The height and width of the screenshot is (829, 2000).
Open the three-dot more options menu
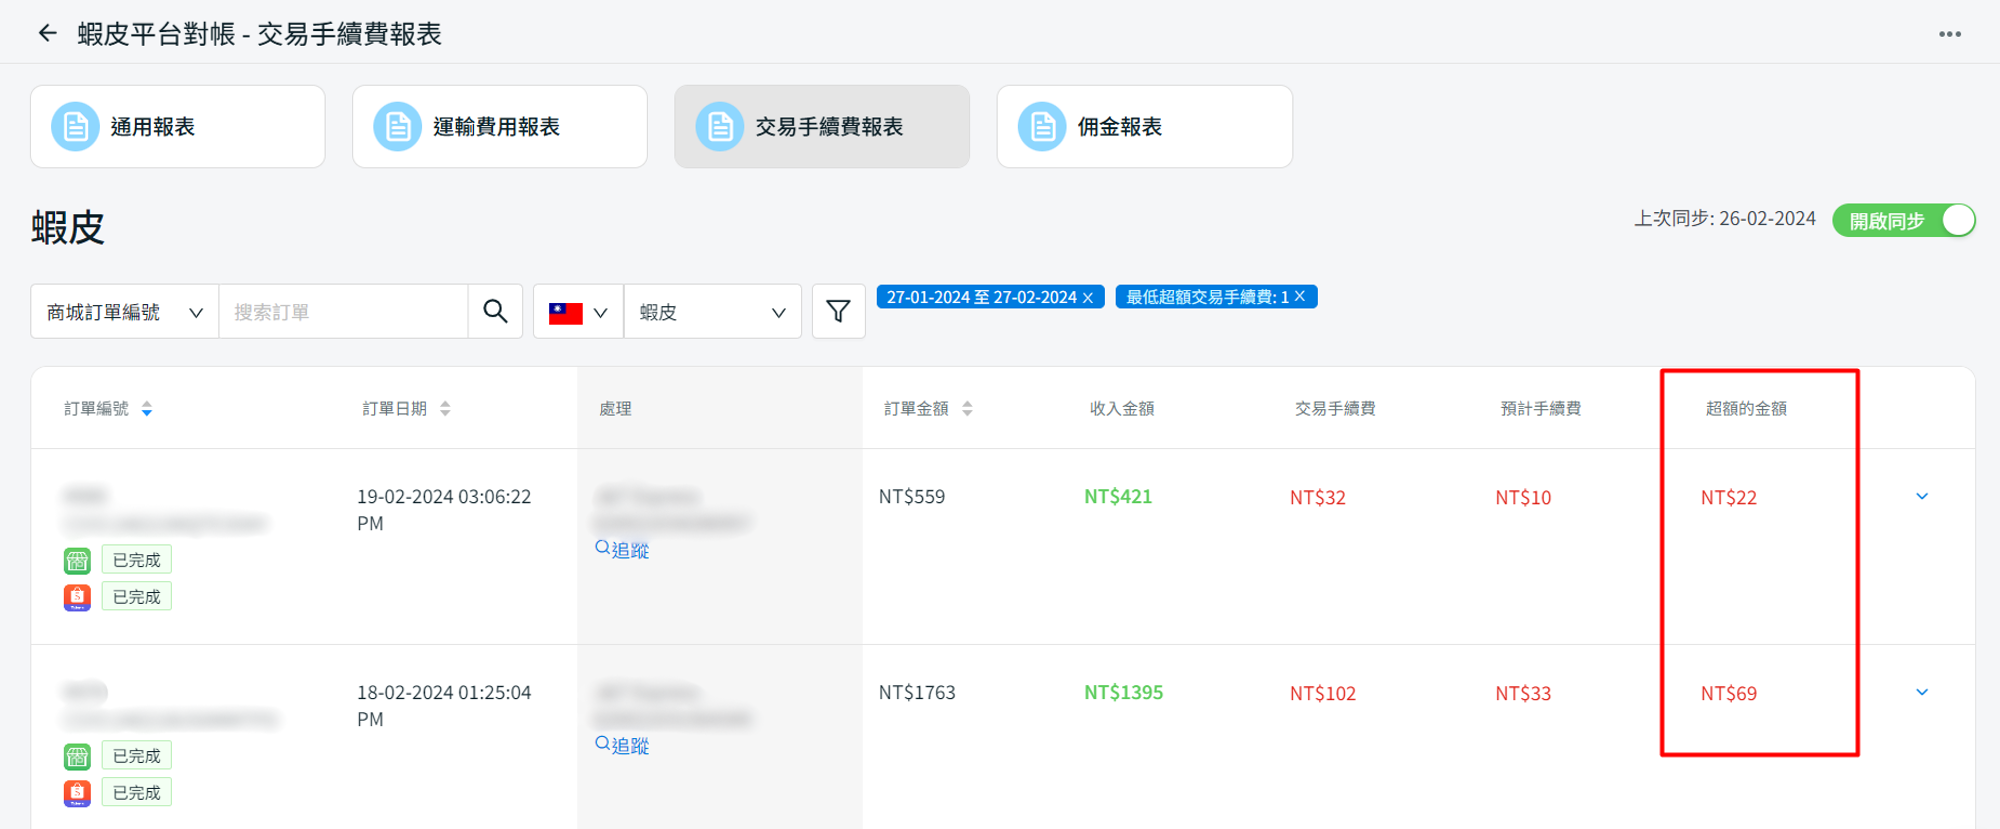tap(1949, 34)
